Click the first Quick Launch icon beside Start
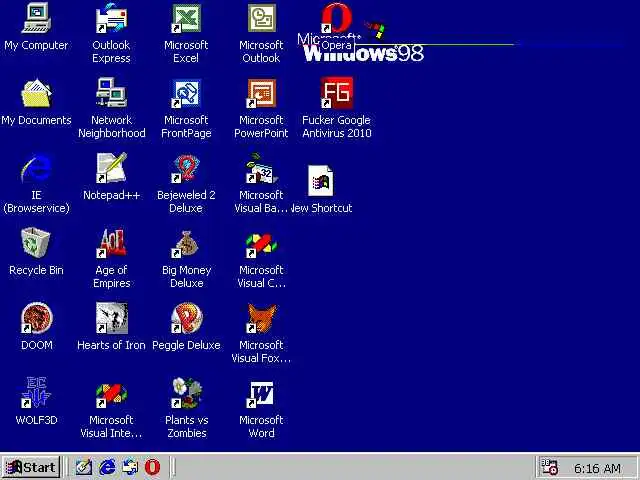 84,467
